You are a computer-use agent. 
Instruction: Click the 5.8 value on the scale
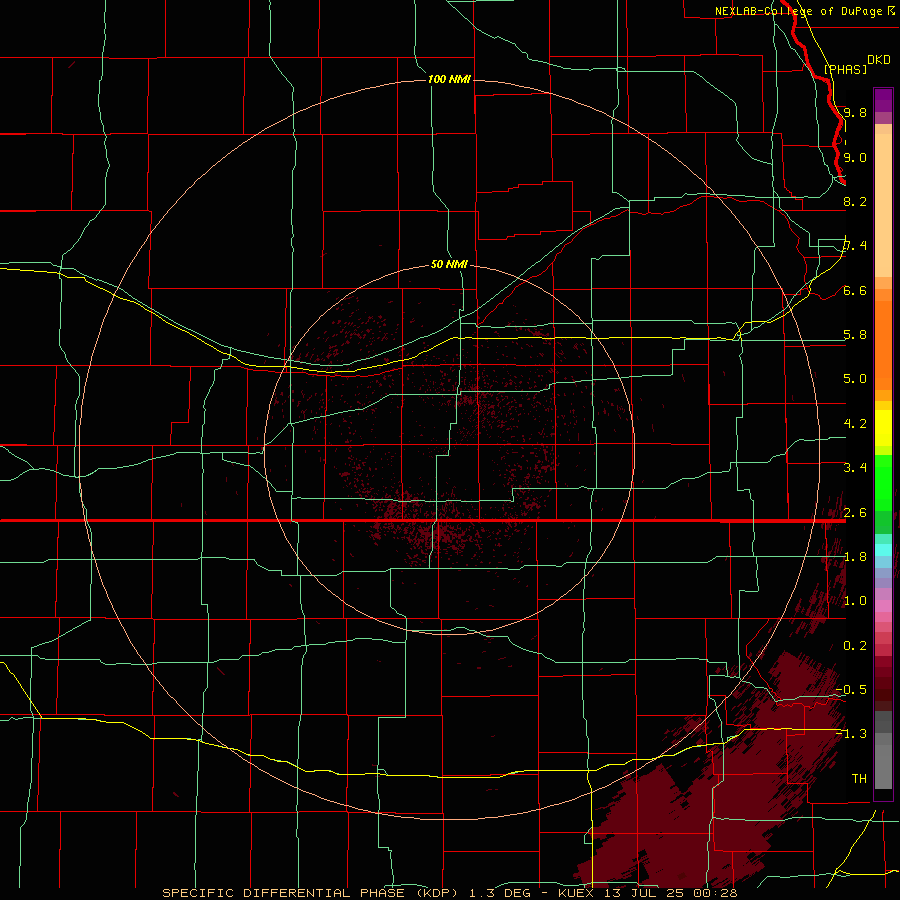(x=855, y=335)
